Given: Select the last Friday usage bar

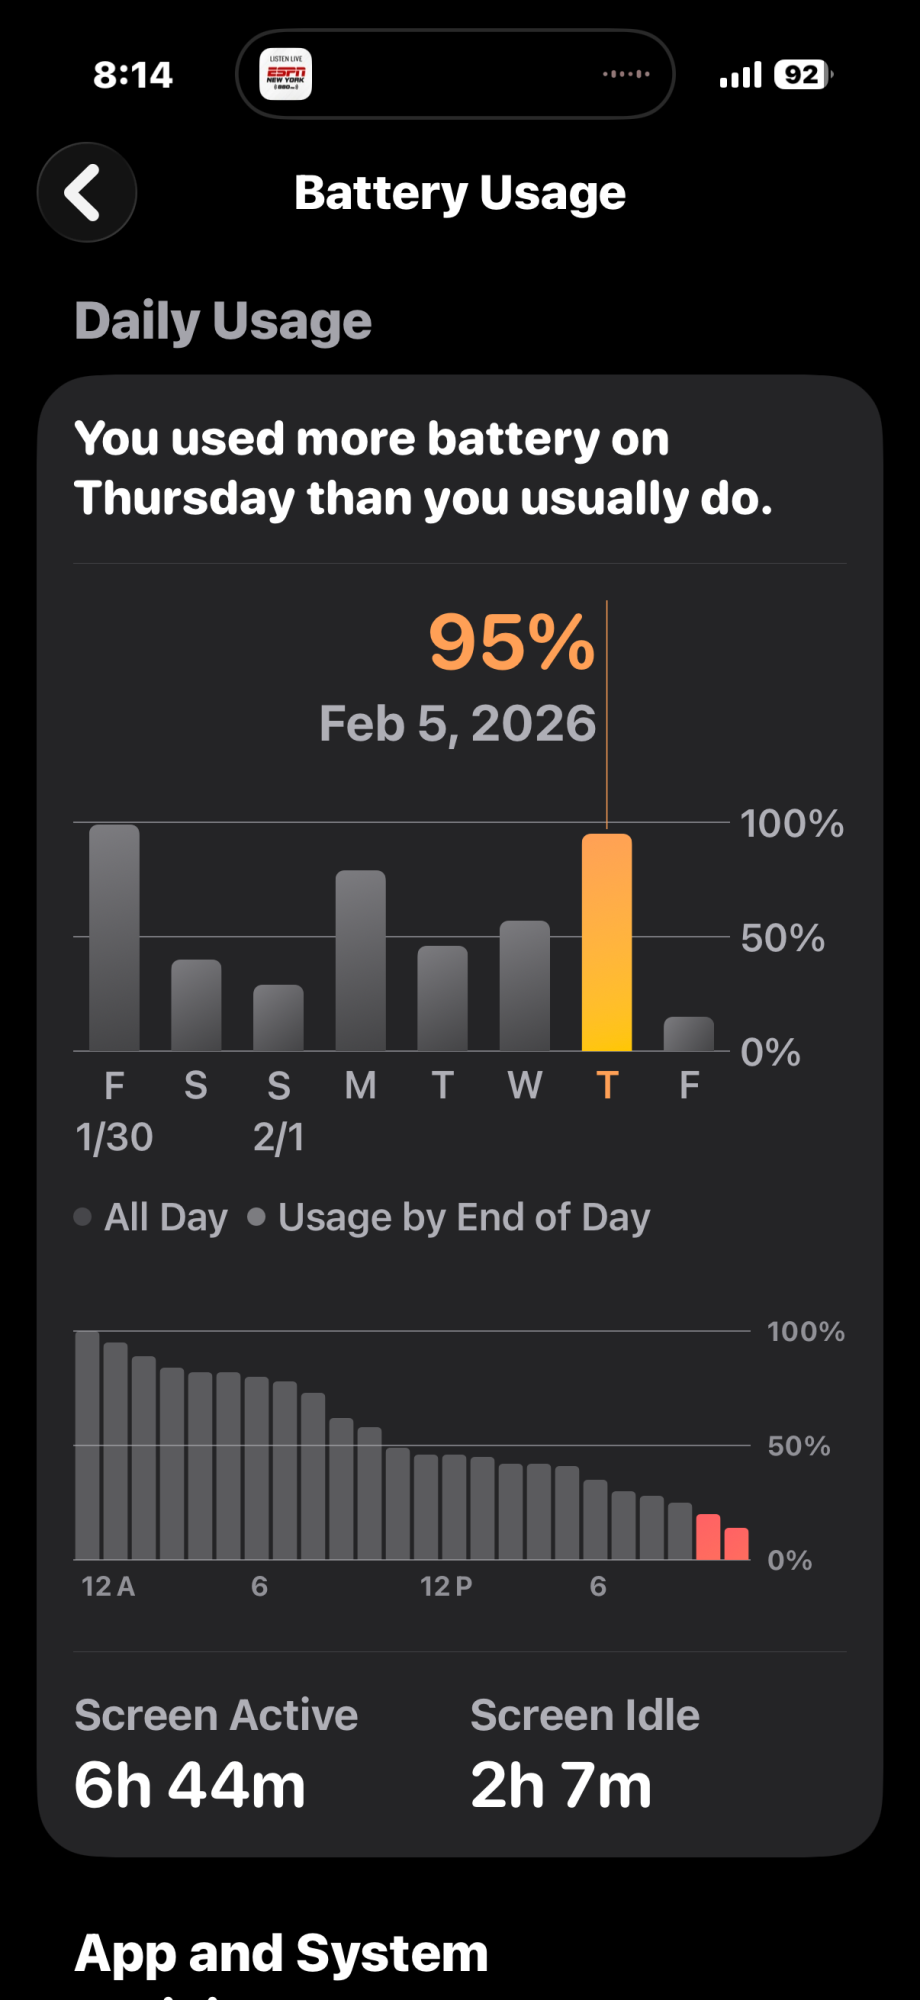Looking at the screenshot, I should point(689,1033).
